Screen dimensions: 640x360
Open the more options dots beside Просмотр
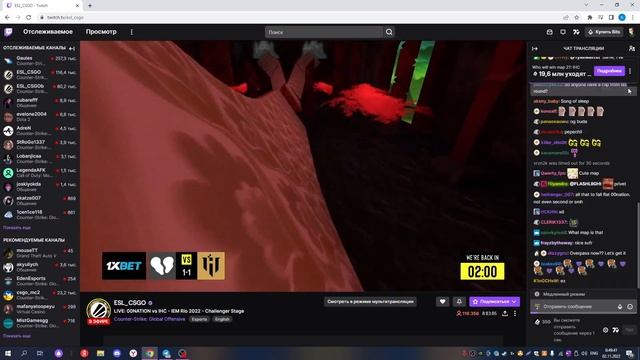click(x=131, y=32)
